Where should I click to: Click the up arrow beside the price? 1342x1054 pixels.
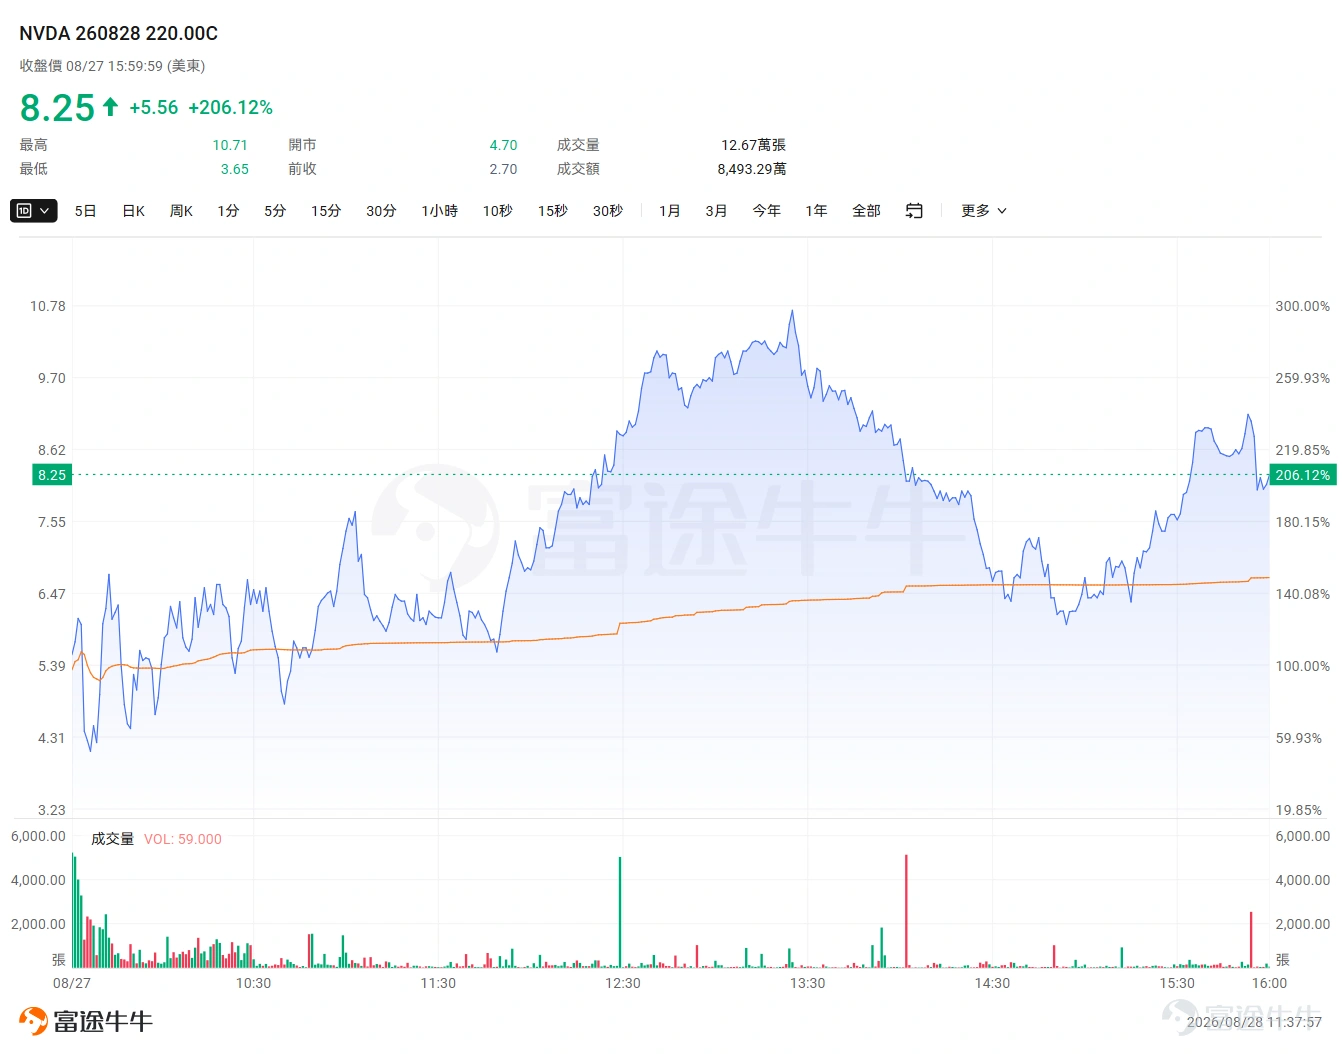(x=110, y=106)
